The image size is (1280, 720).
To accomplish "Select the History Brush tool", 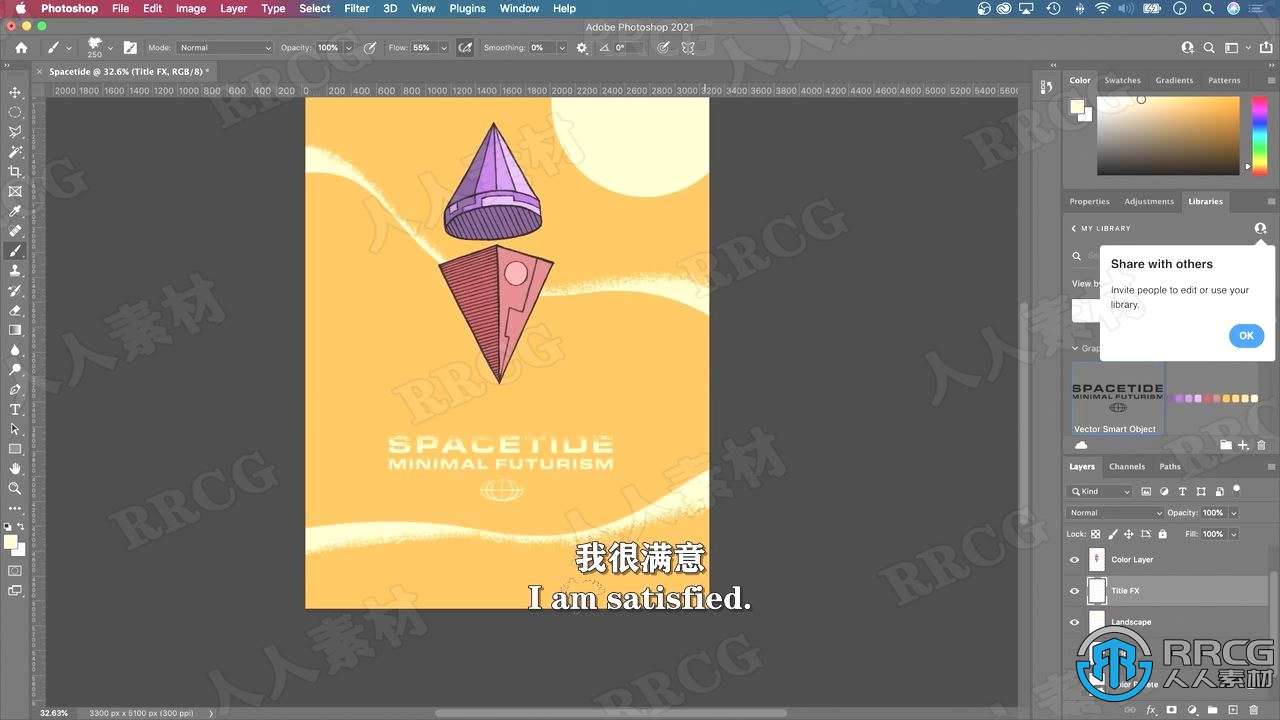I will 15,291.
